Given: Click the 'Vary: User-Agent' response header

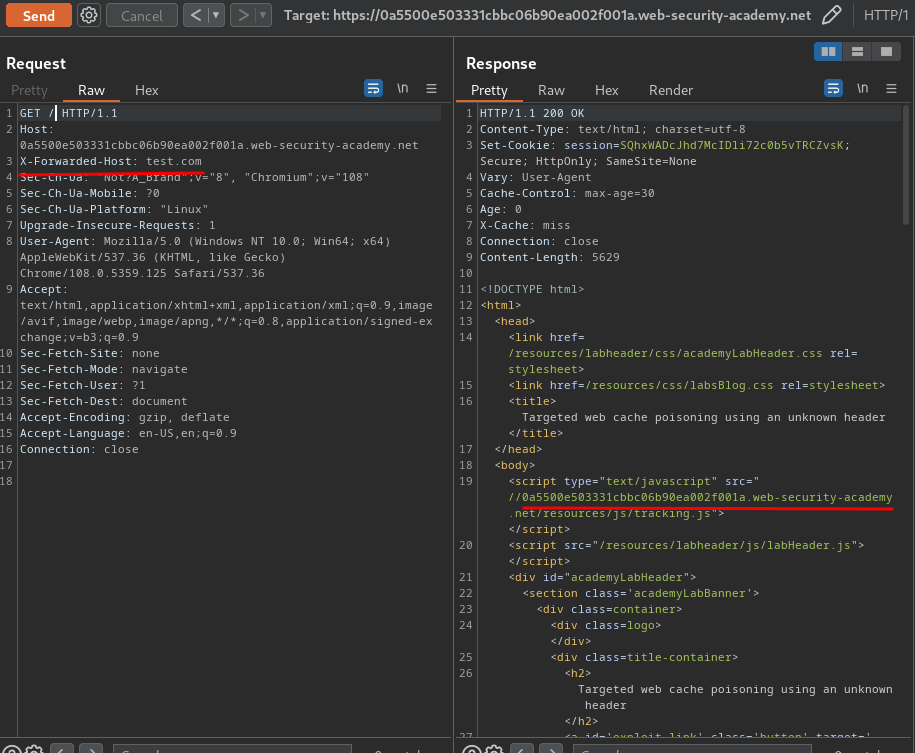Looking at the screenshot, I should click(536, 177).
